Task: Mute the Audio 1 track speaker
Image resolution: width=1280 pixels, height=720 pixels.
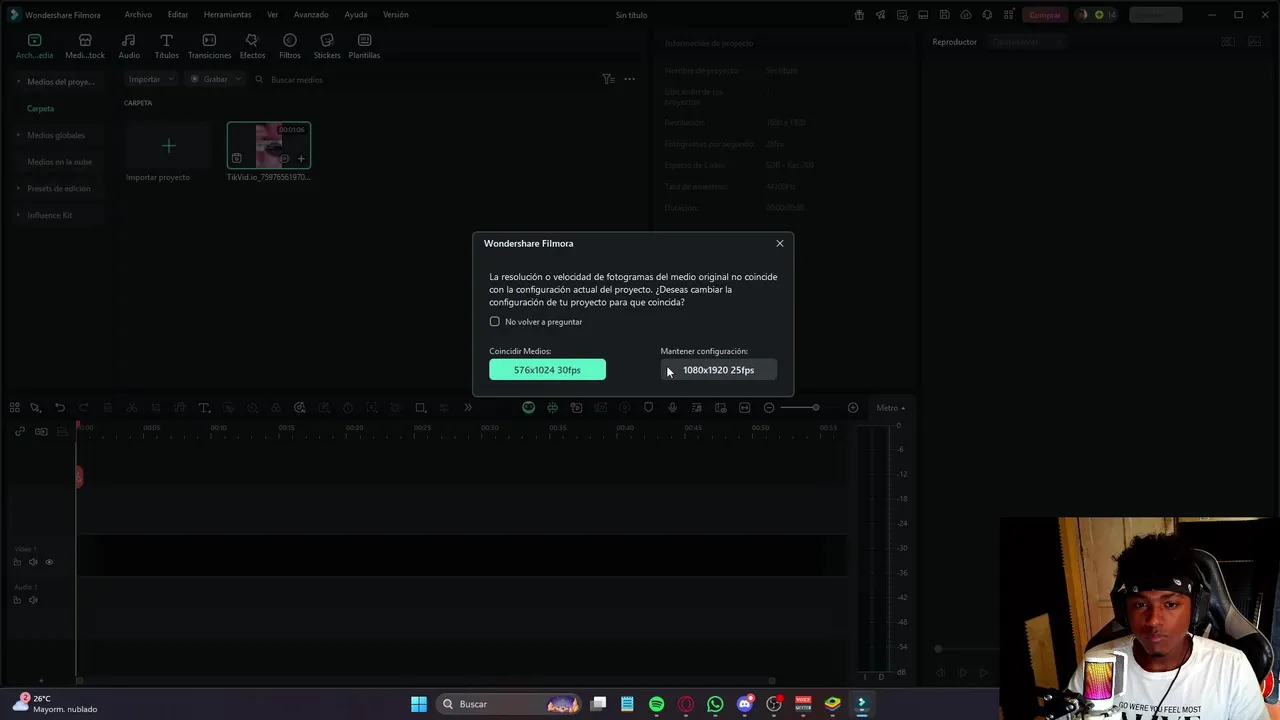Action: pos(33,600)
